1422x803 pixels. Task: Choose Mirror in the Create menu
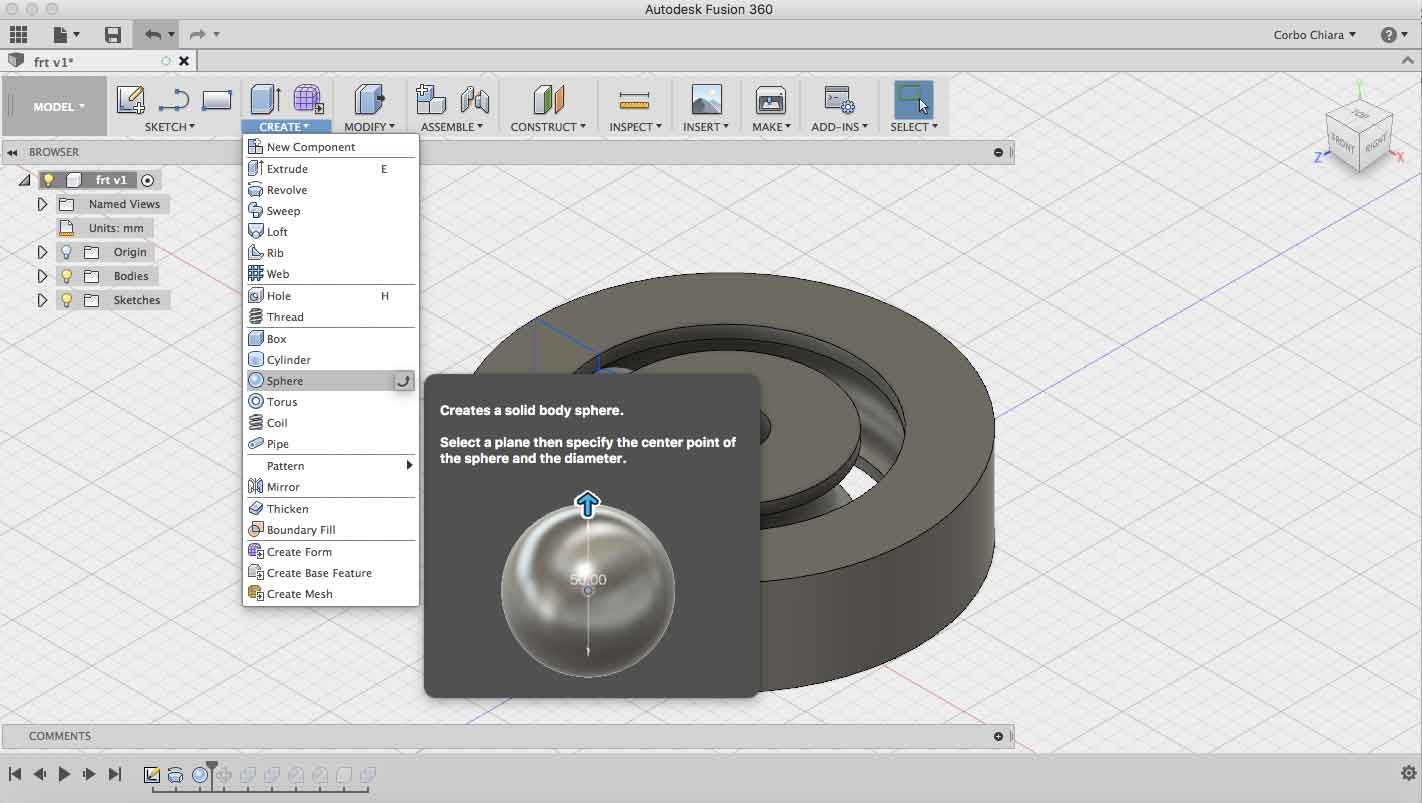(x=331, y=487)
